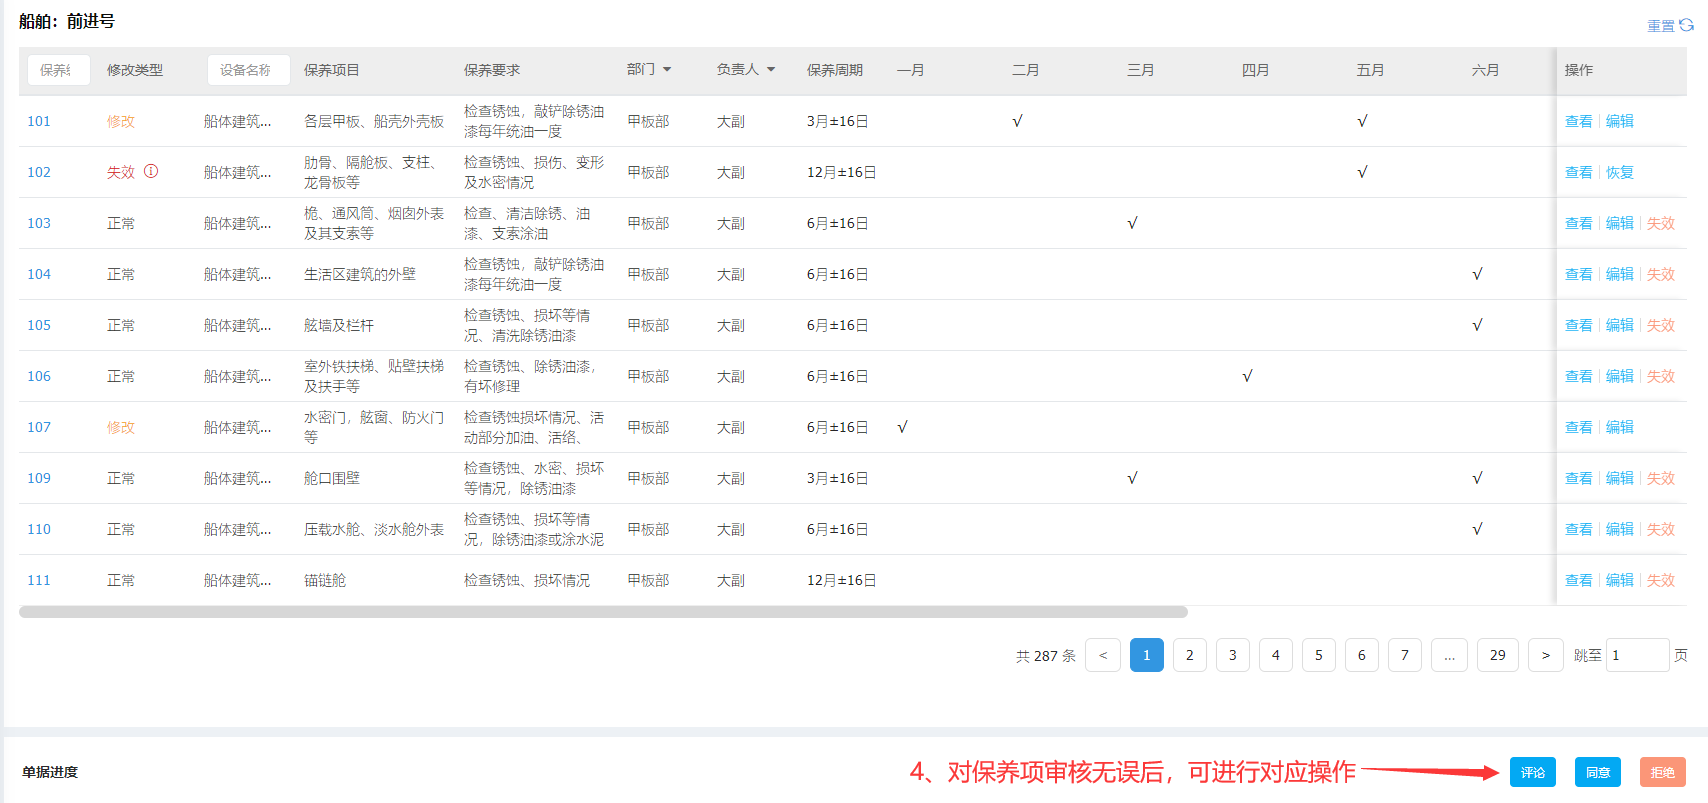Image resolution: width=1708 pixels, height=803 pixels.
Task: Click the horizontal table scrollbar
Action: (603, 612)
